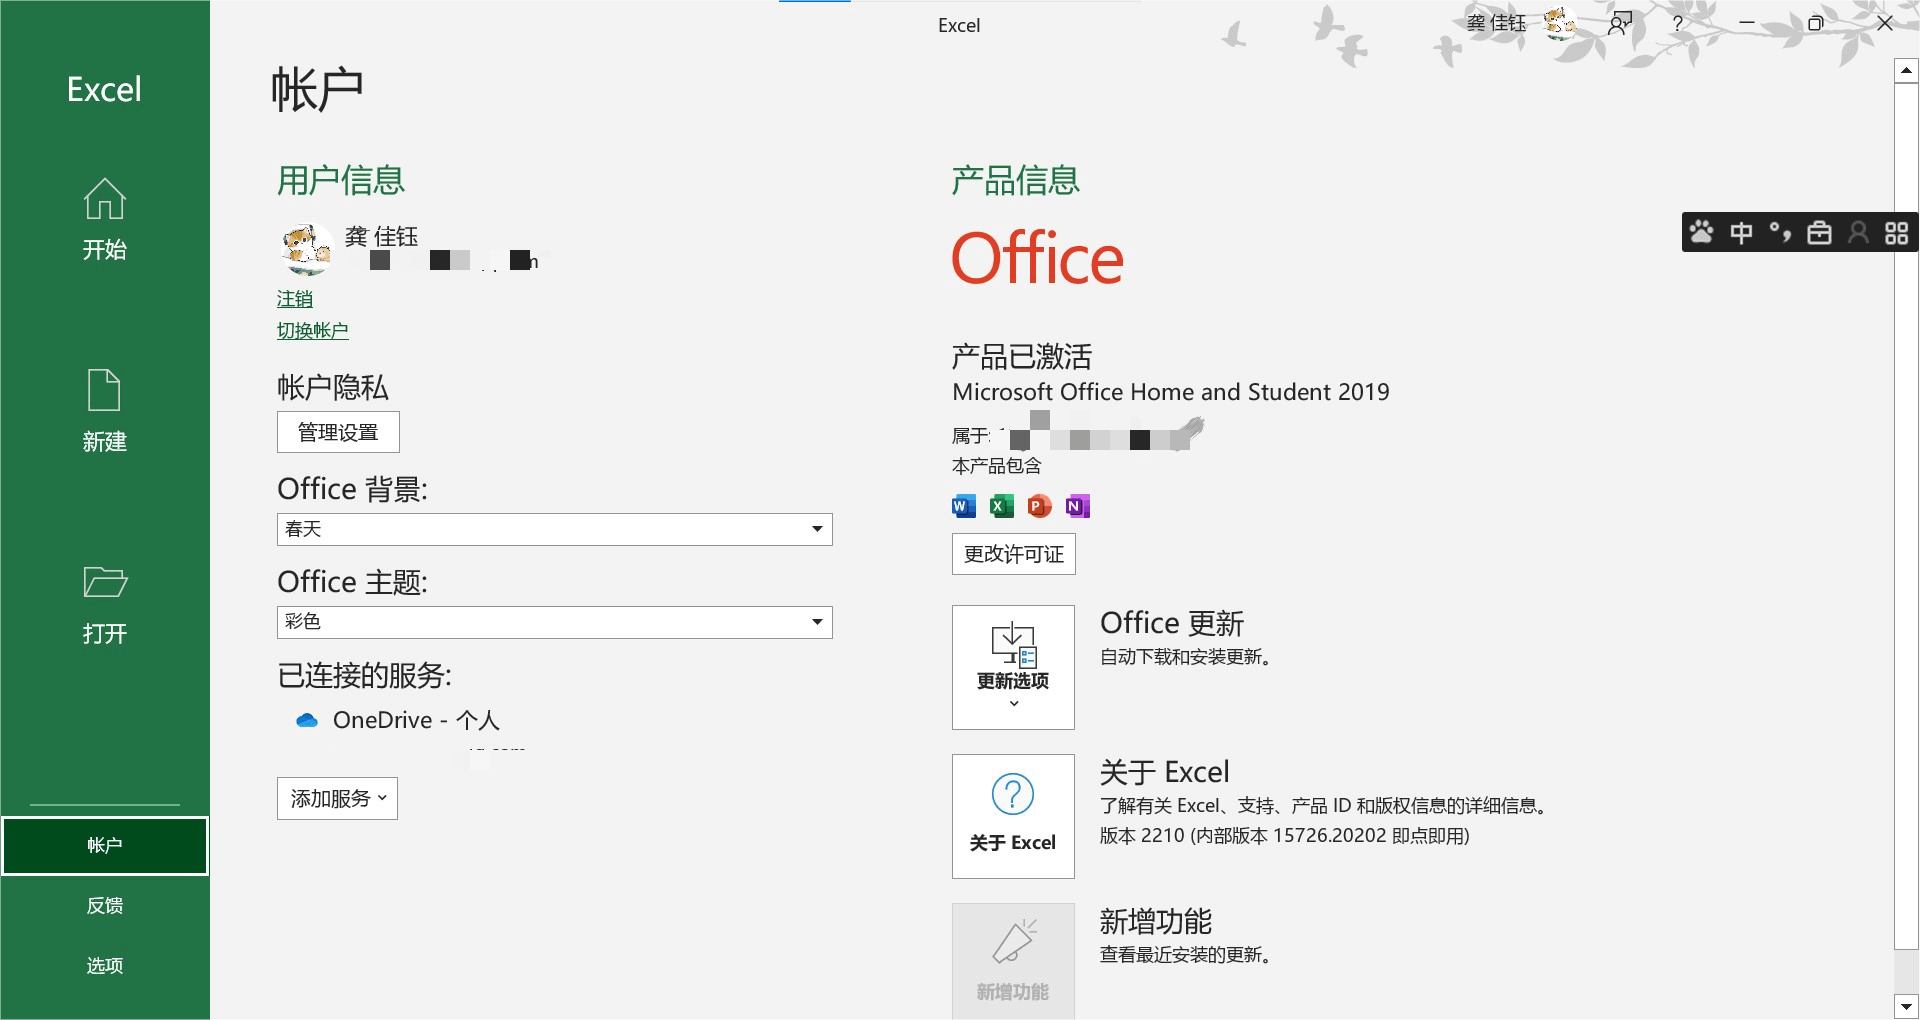Click the PowerPoint product icon
Viewport: 1920px width, 1020px height.
(1039, 506)
